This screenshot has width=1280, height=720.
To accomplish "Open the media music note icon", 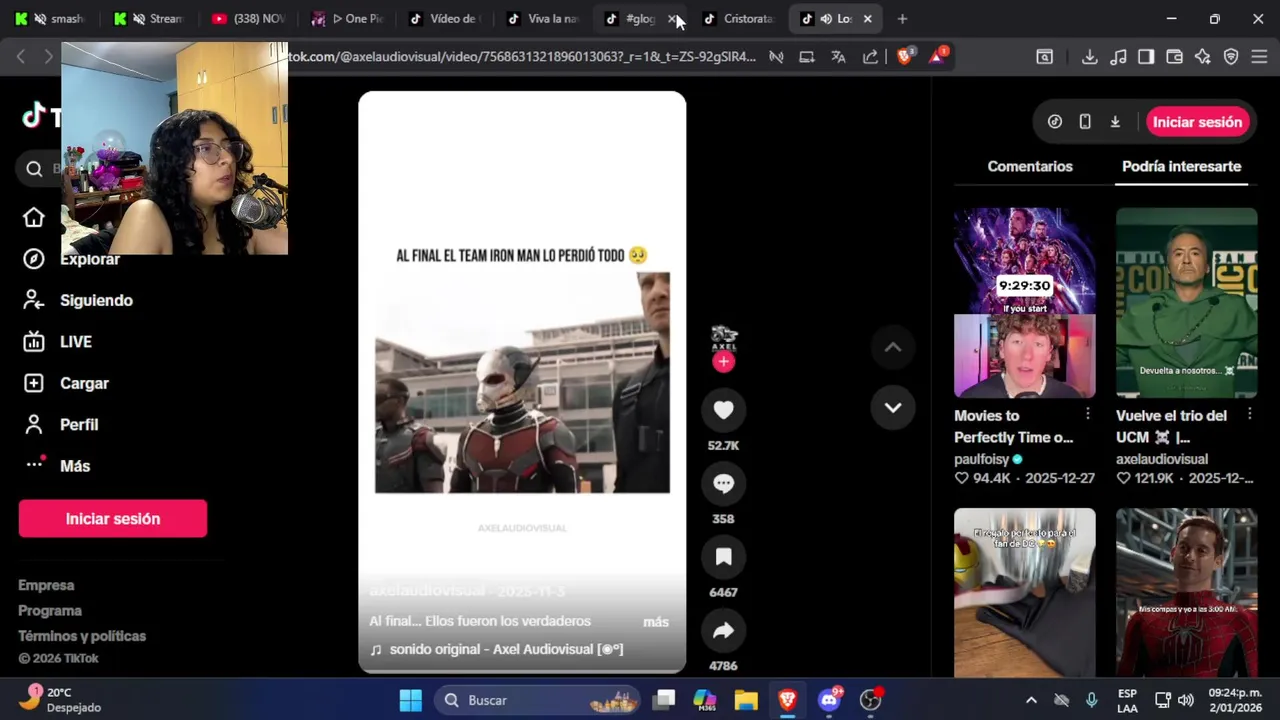I will [1118, 57].
